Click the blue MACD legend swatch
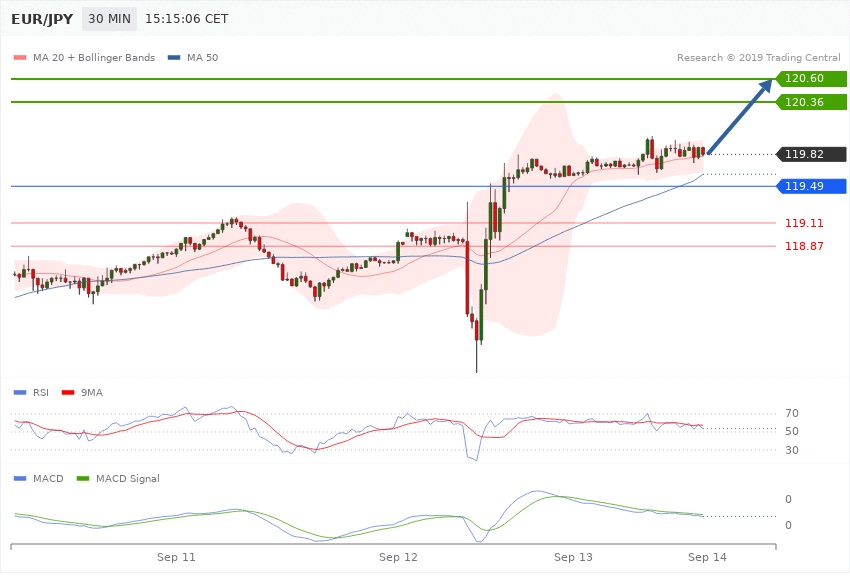Viewport: 850px width, 576px height. point(20,479)
